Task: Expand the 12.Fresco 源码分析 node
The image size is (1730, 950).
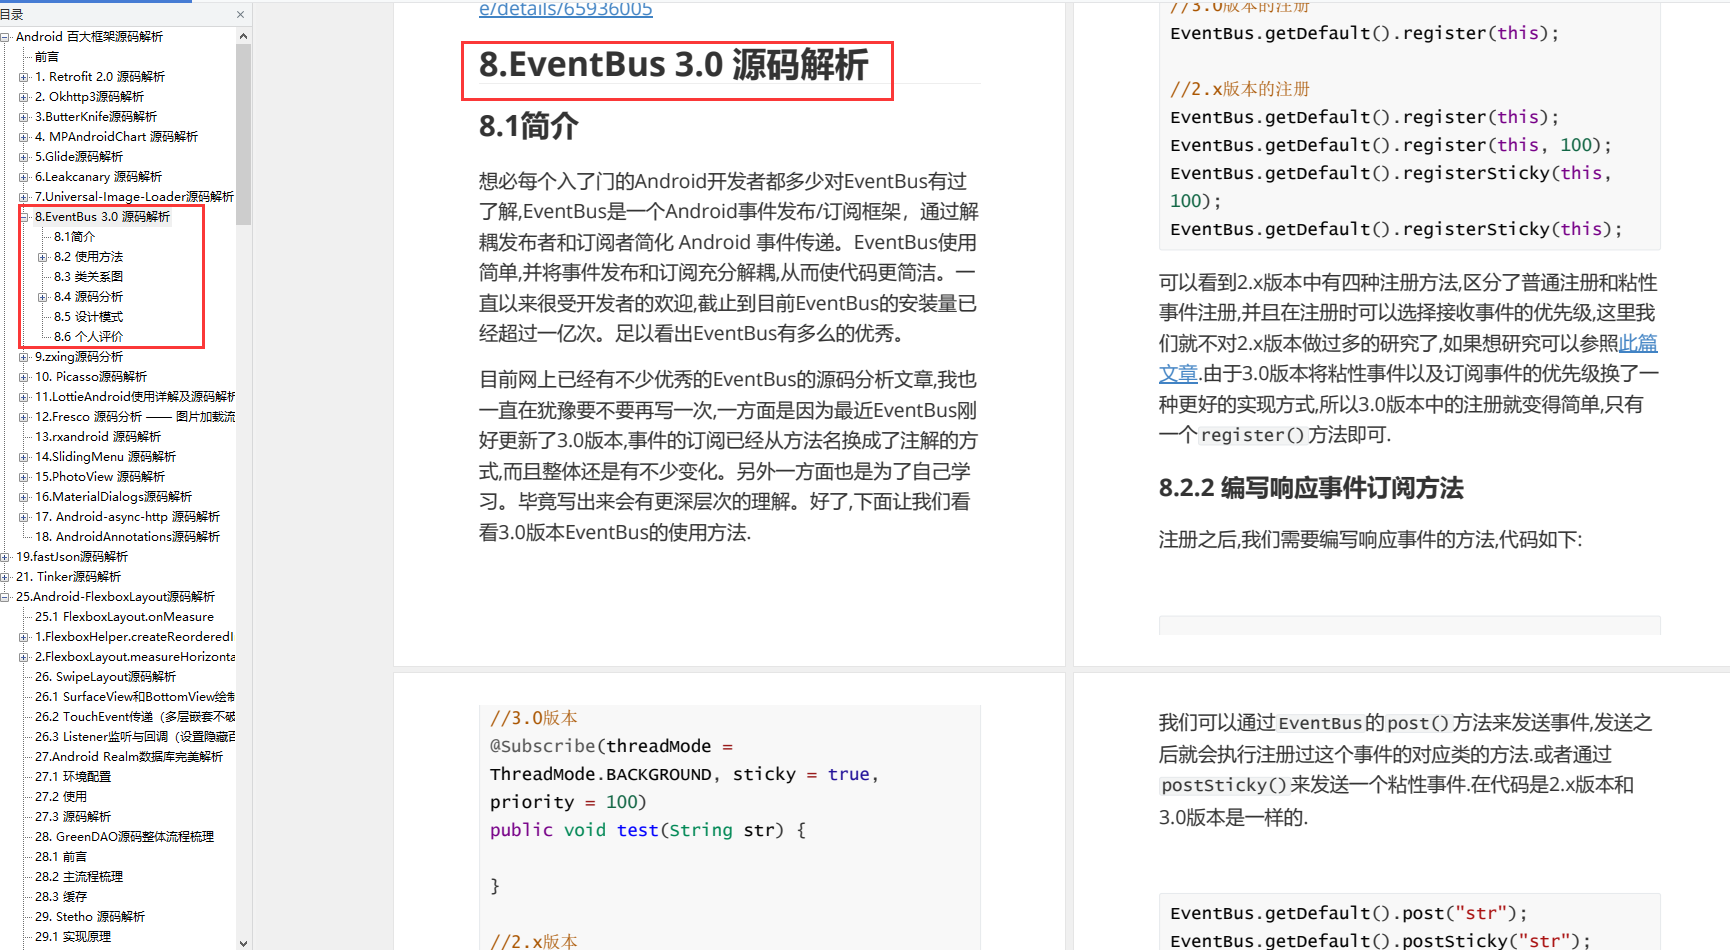Action: point(24,417)
